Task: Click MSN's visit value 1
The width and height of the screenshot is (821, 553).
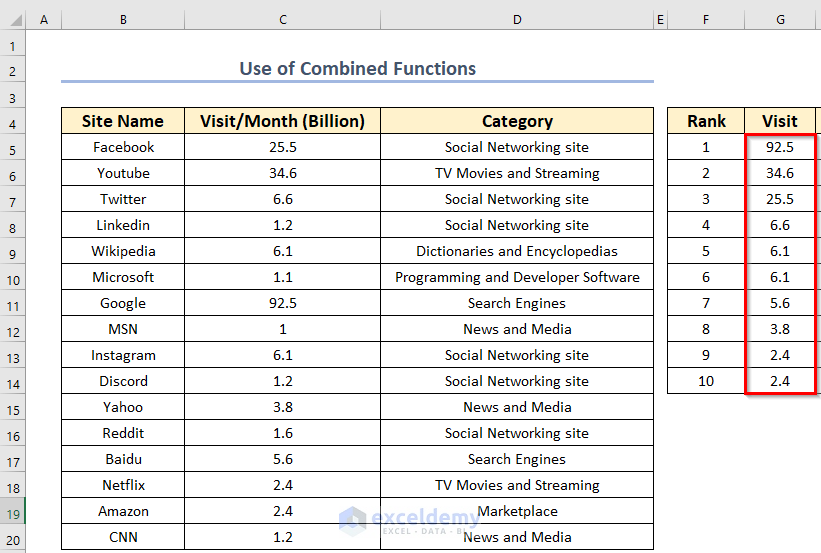Action: click(283, 329)
